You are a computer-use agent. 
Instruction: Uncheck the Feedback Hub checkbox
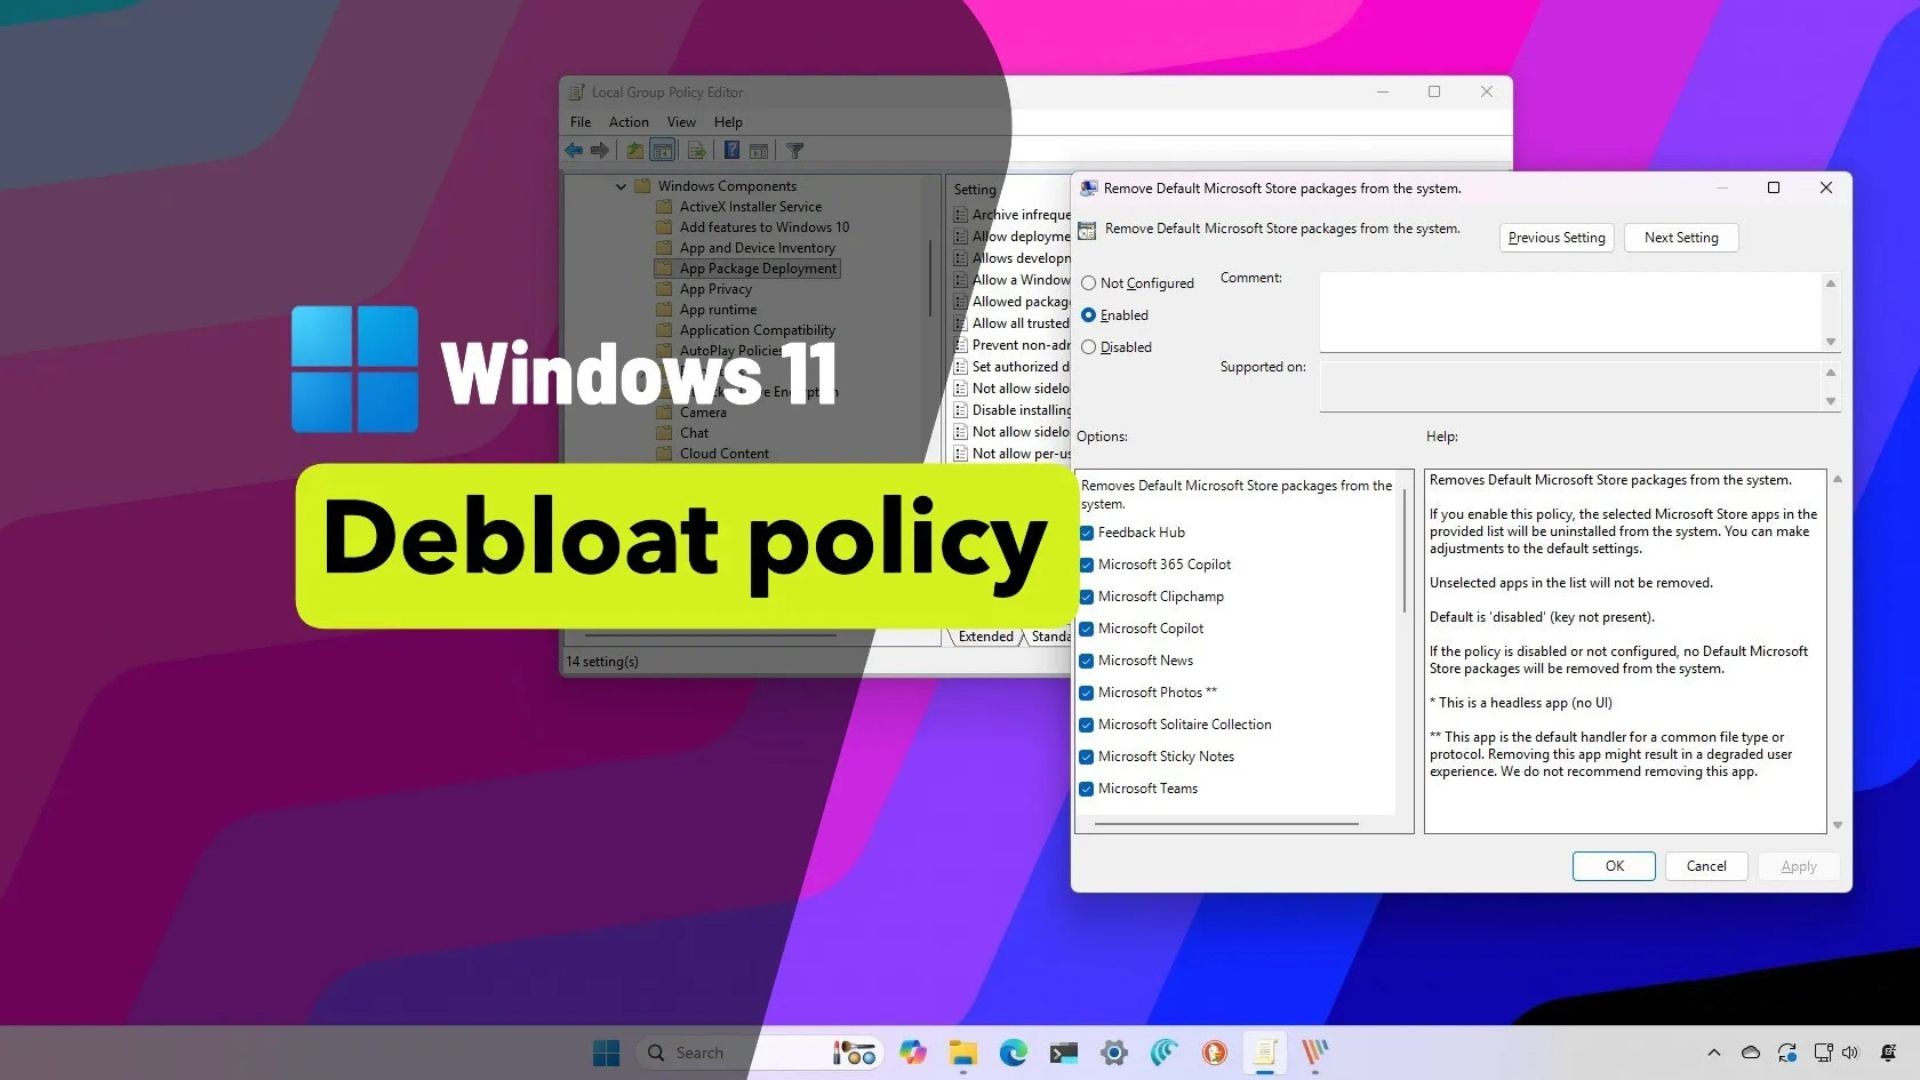pyautogui.click(x=1087, y=533)
